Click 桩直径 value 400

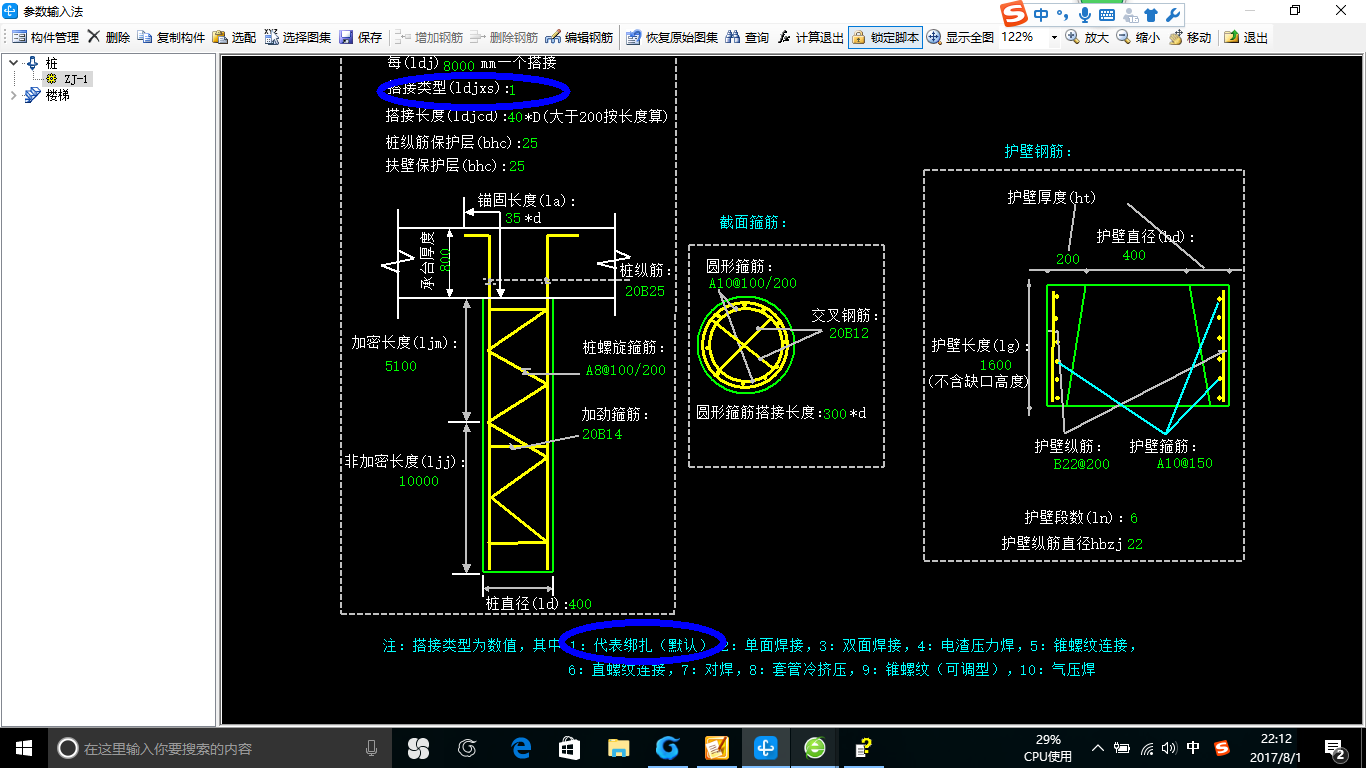click(580, 604)
